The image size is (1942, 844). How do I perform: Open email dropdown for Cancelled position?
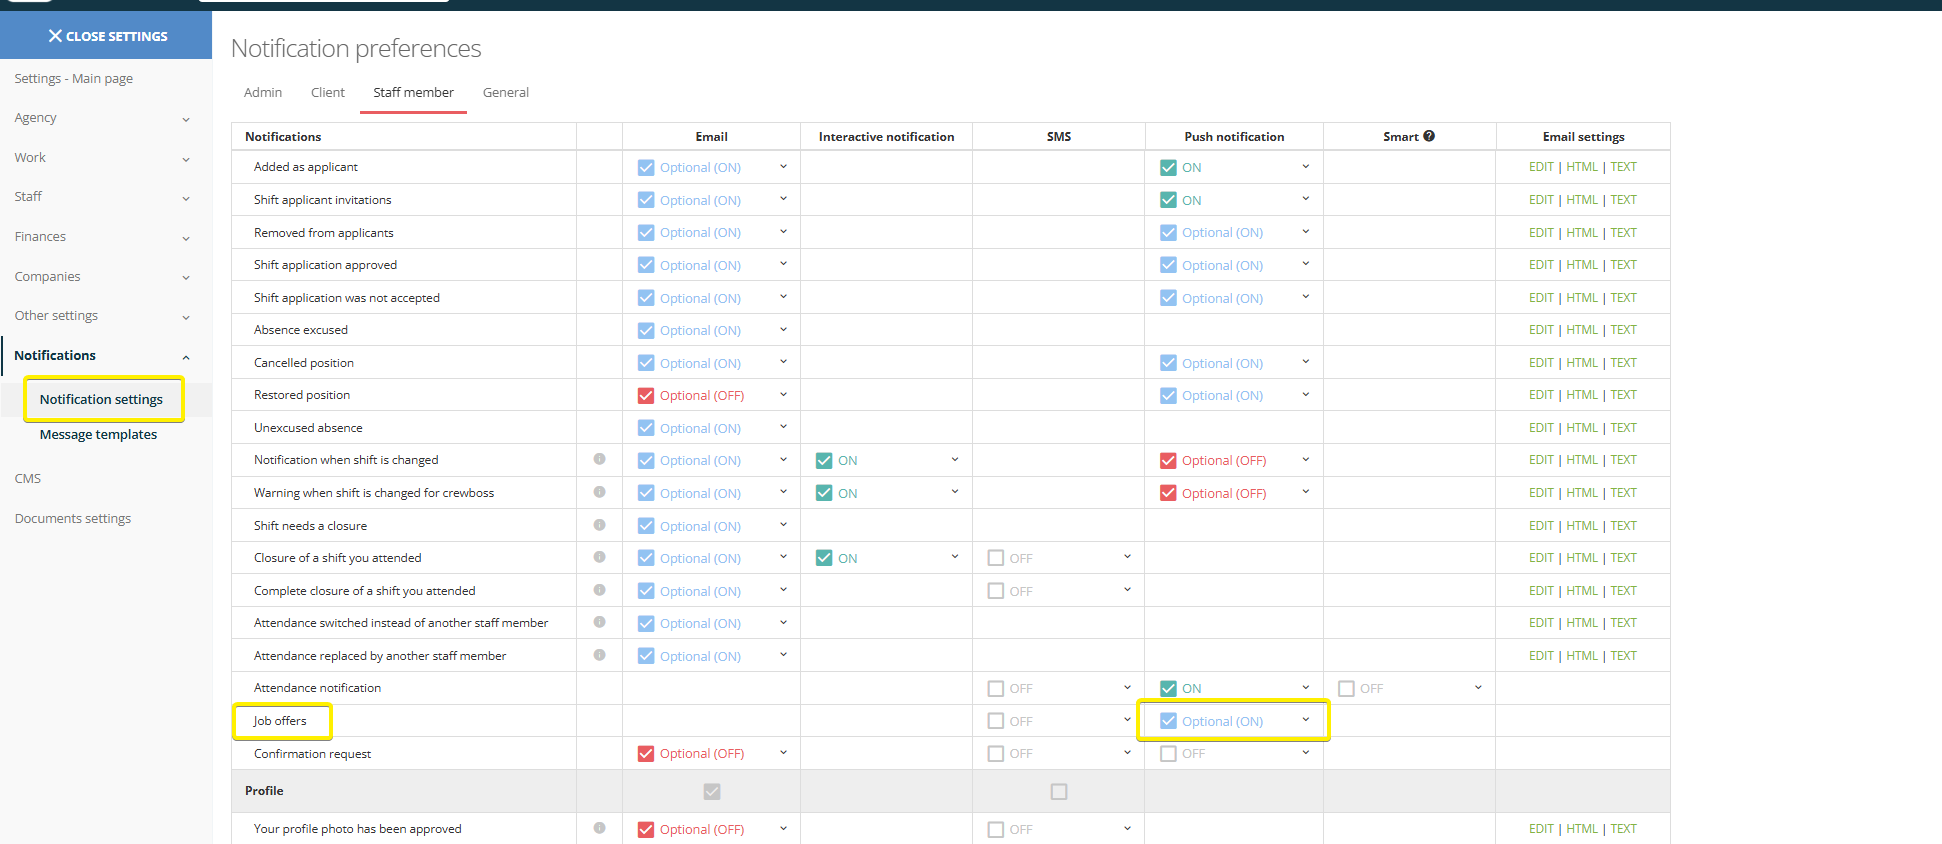[783, 362]
